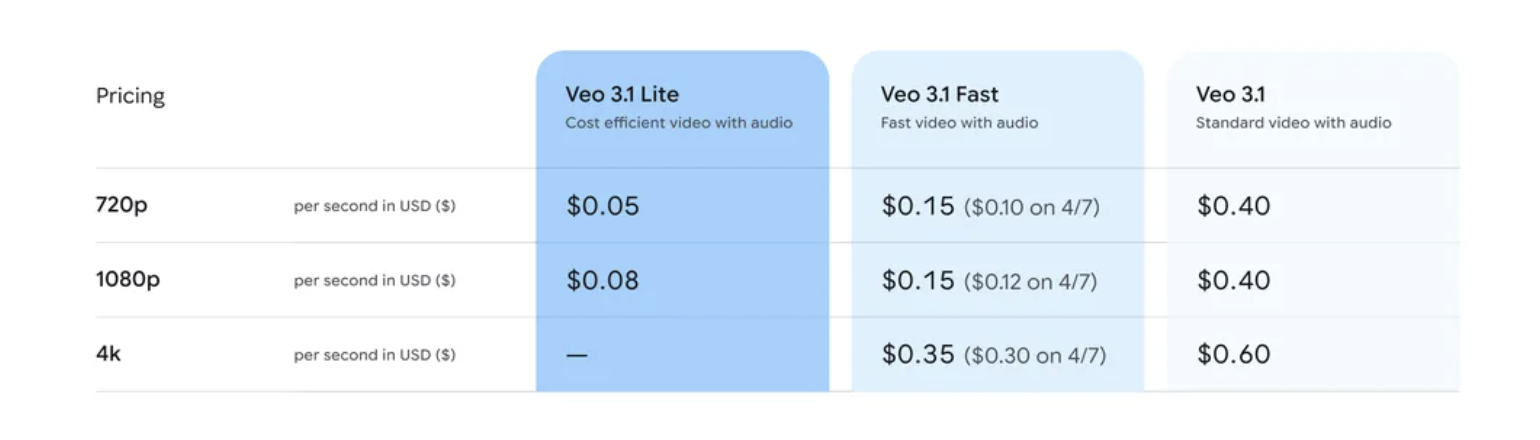Click the Veo 3.1 Fast 4k $0.35 price
Viewport: 1540px width, 440px height.
(918, 354)
